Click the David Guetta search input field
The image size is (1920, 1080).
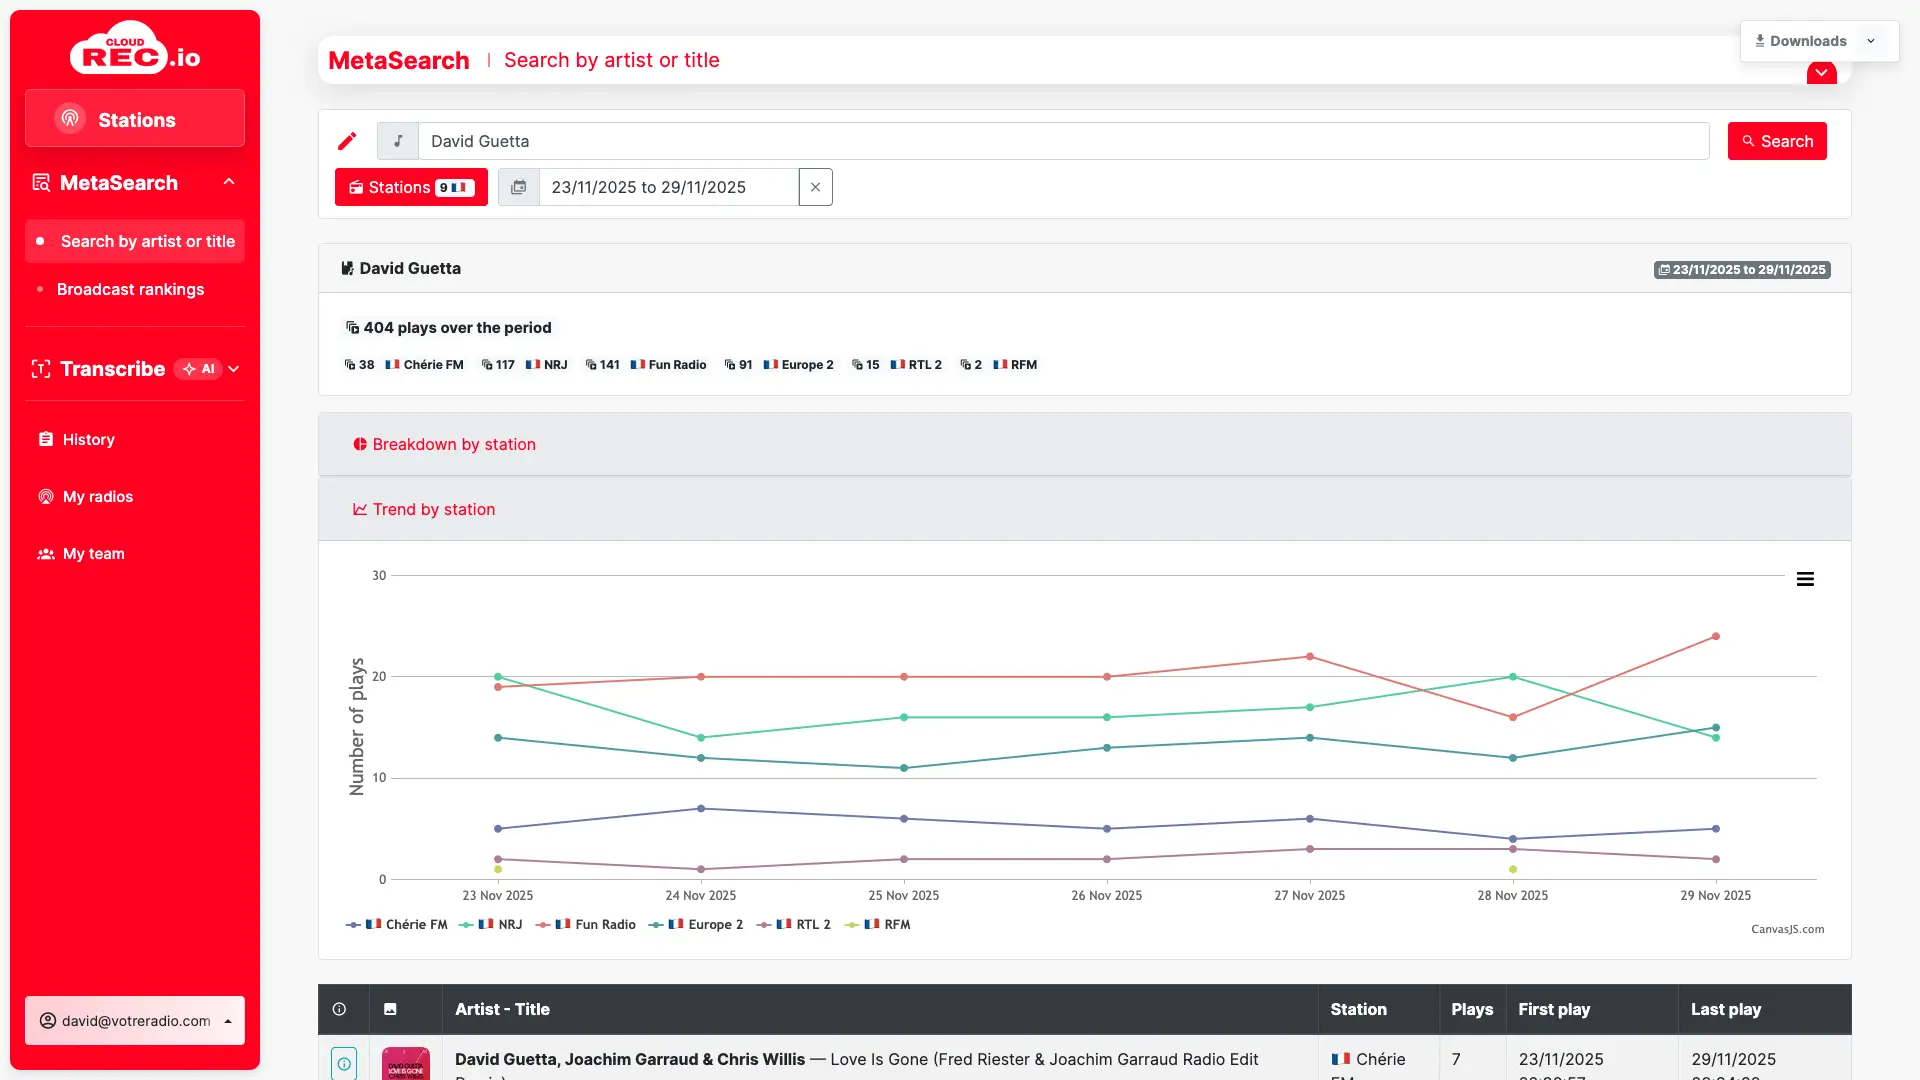click(x=1060, y=141)
